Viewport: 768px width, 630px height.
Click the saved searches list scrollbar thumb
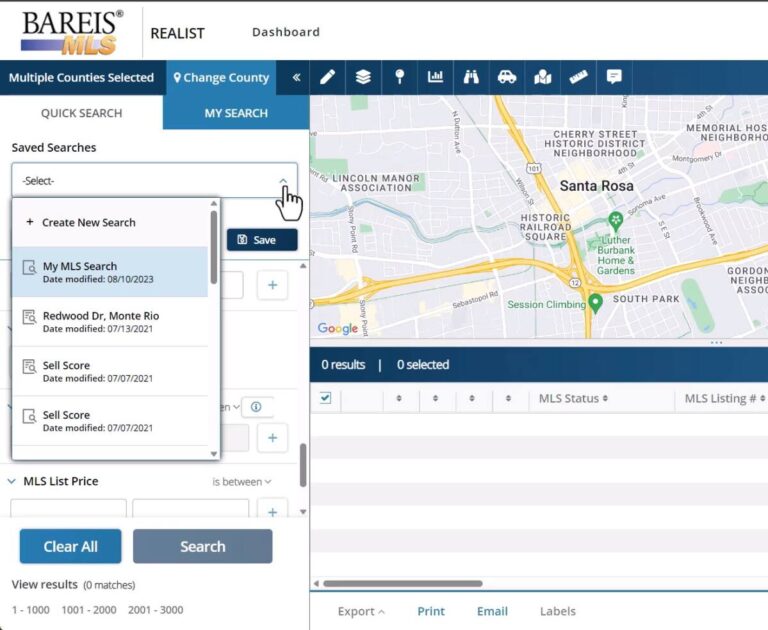[214, 247]
